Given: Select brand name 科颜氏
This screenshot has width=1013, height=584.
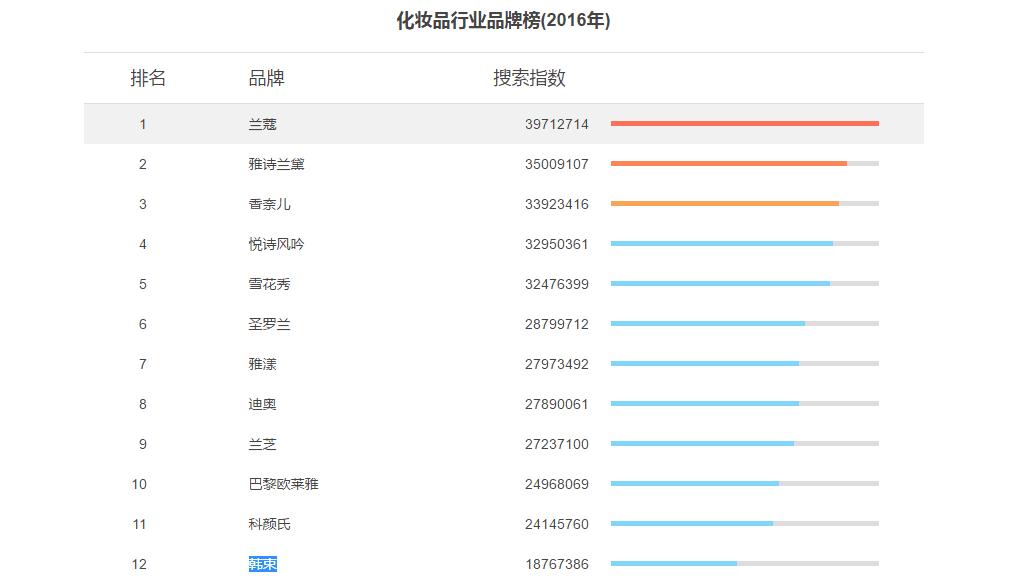Looking at the screenshot, I should [269, 525].
